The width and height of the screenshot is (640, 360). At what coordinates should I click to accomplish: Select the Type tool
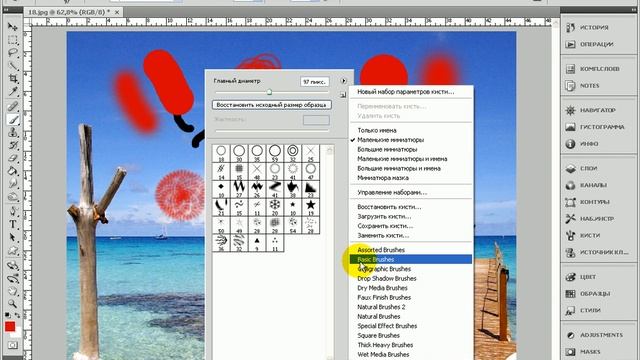13,224
